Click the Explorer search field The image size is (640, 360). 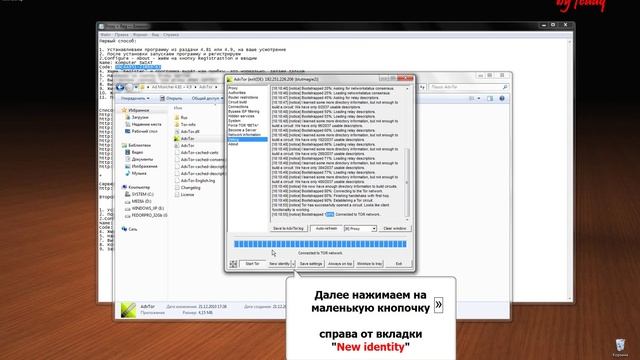469,87
